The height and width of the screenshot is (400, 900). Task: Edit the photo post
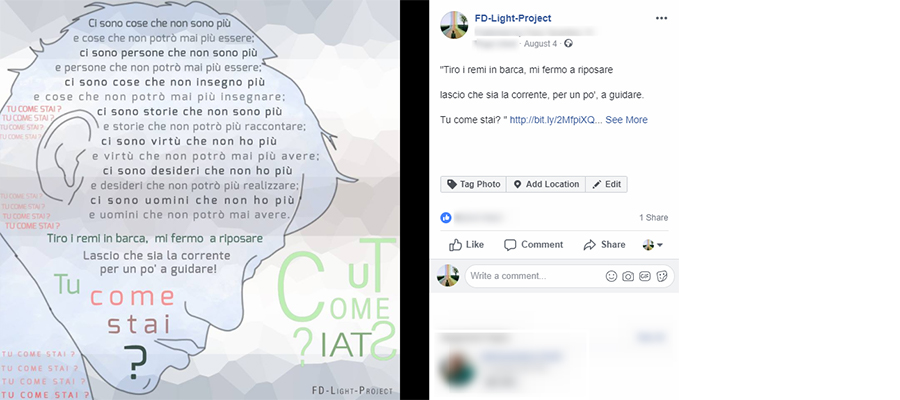pos(606,184)
